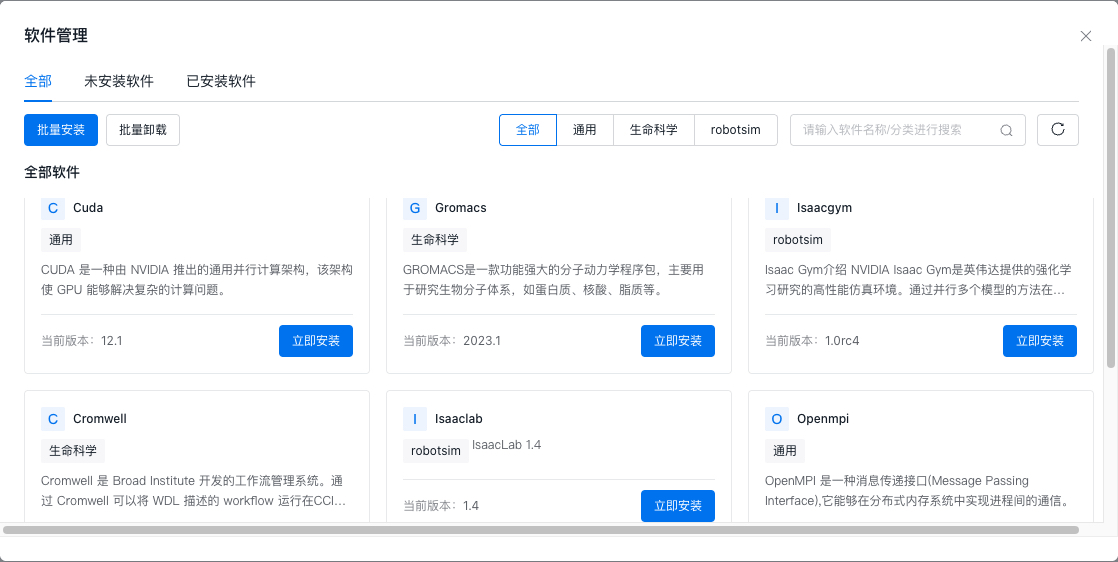The image size is (1118, 562).
Task: Click the Isaac Gym description paragraph
Action: [x=918, y=280]
